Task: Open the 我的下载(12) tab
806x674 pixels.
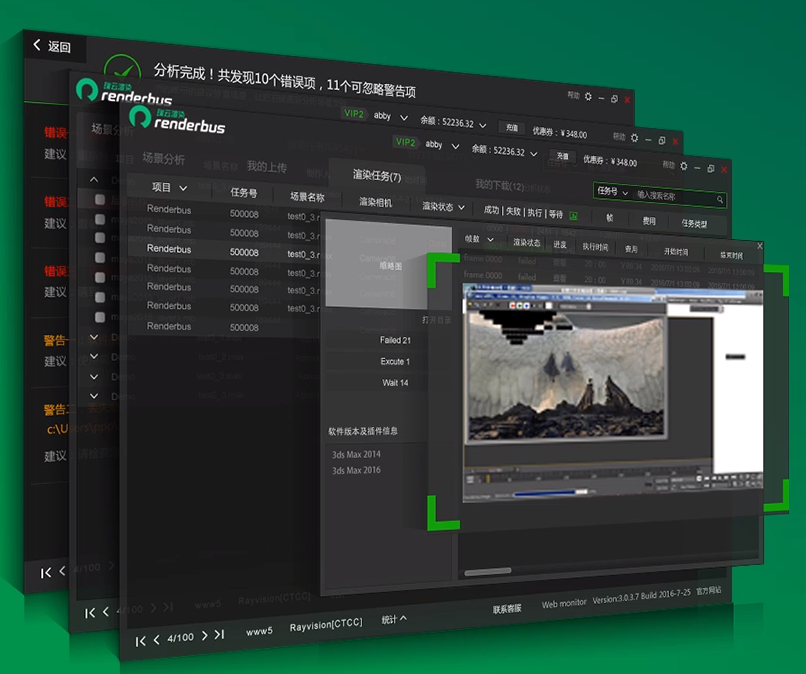Action: [499, 185]
